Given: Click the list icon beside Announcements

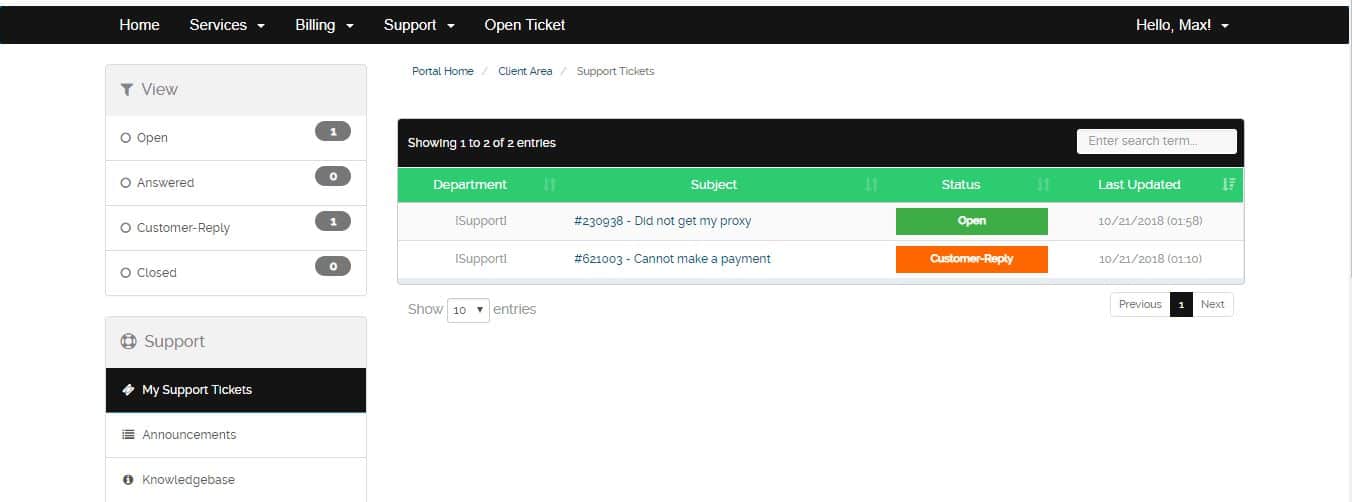Looking at the screenshot, I should pos(128,435).
